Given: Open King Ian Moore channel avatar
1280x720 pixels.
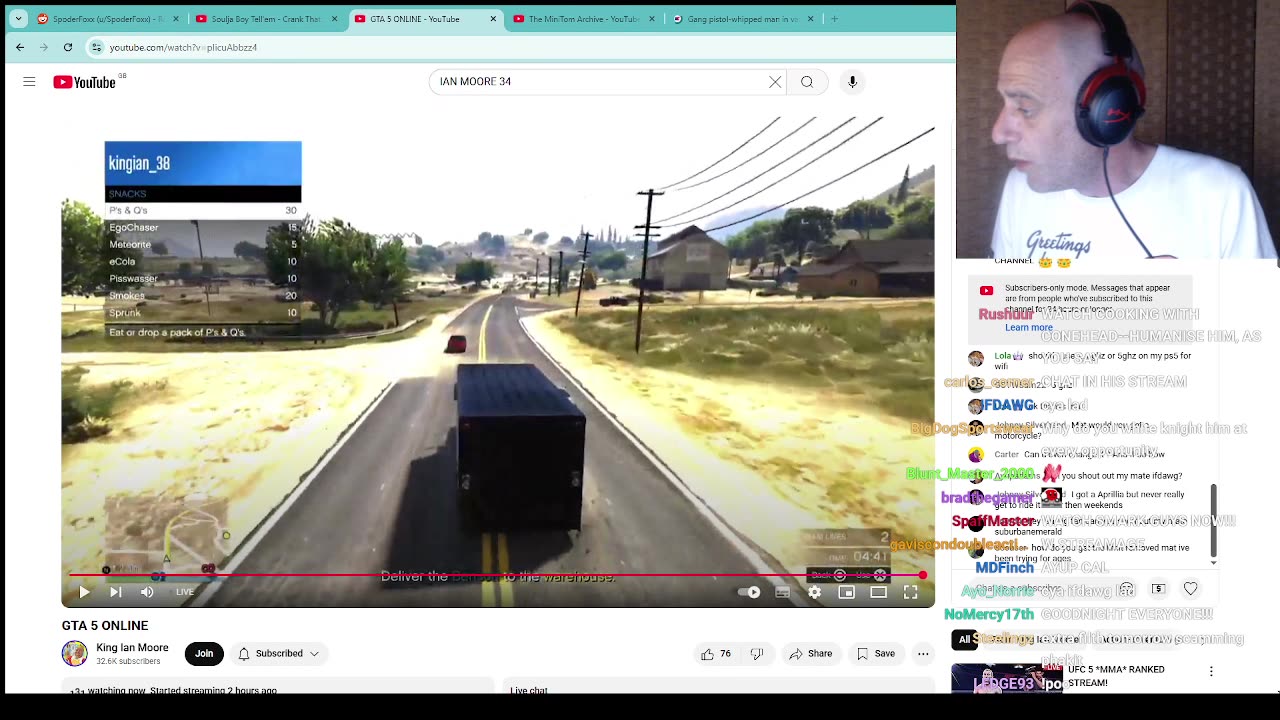Looking at the screenshot, I should [x=75, y=654].
